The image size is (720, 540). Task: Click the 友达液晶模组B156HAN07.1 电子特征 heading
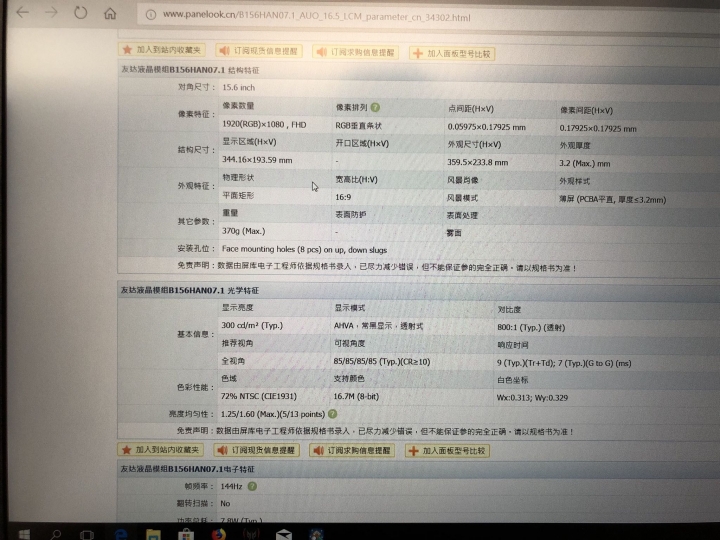pyautogui.click(x=187, y=469)
